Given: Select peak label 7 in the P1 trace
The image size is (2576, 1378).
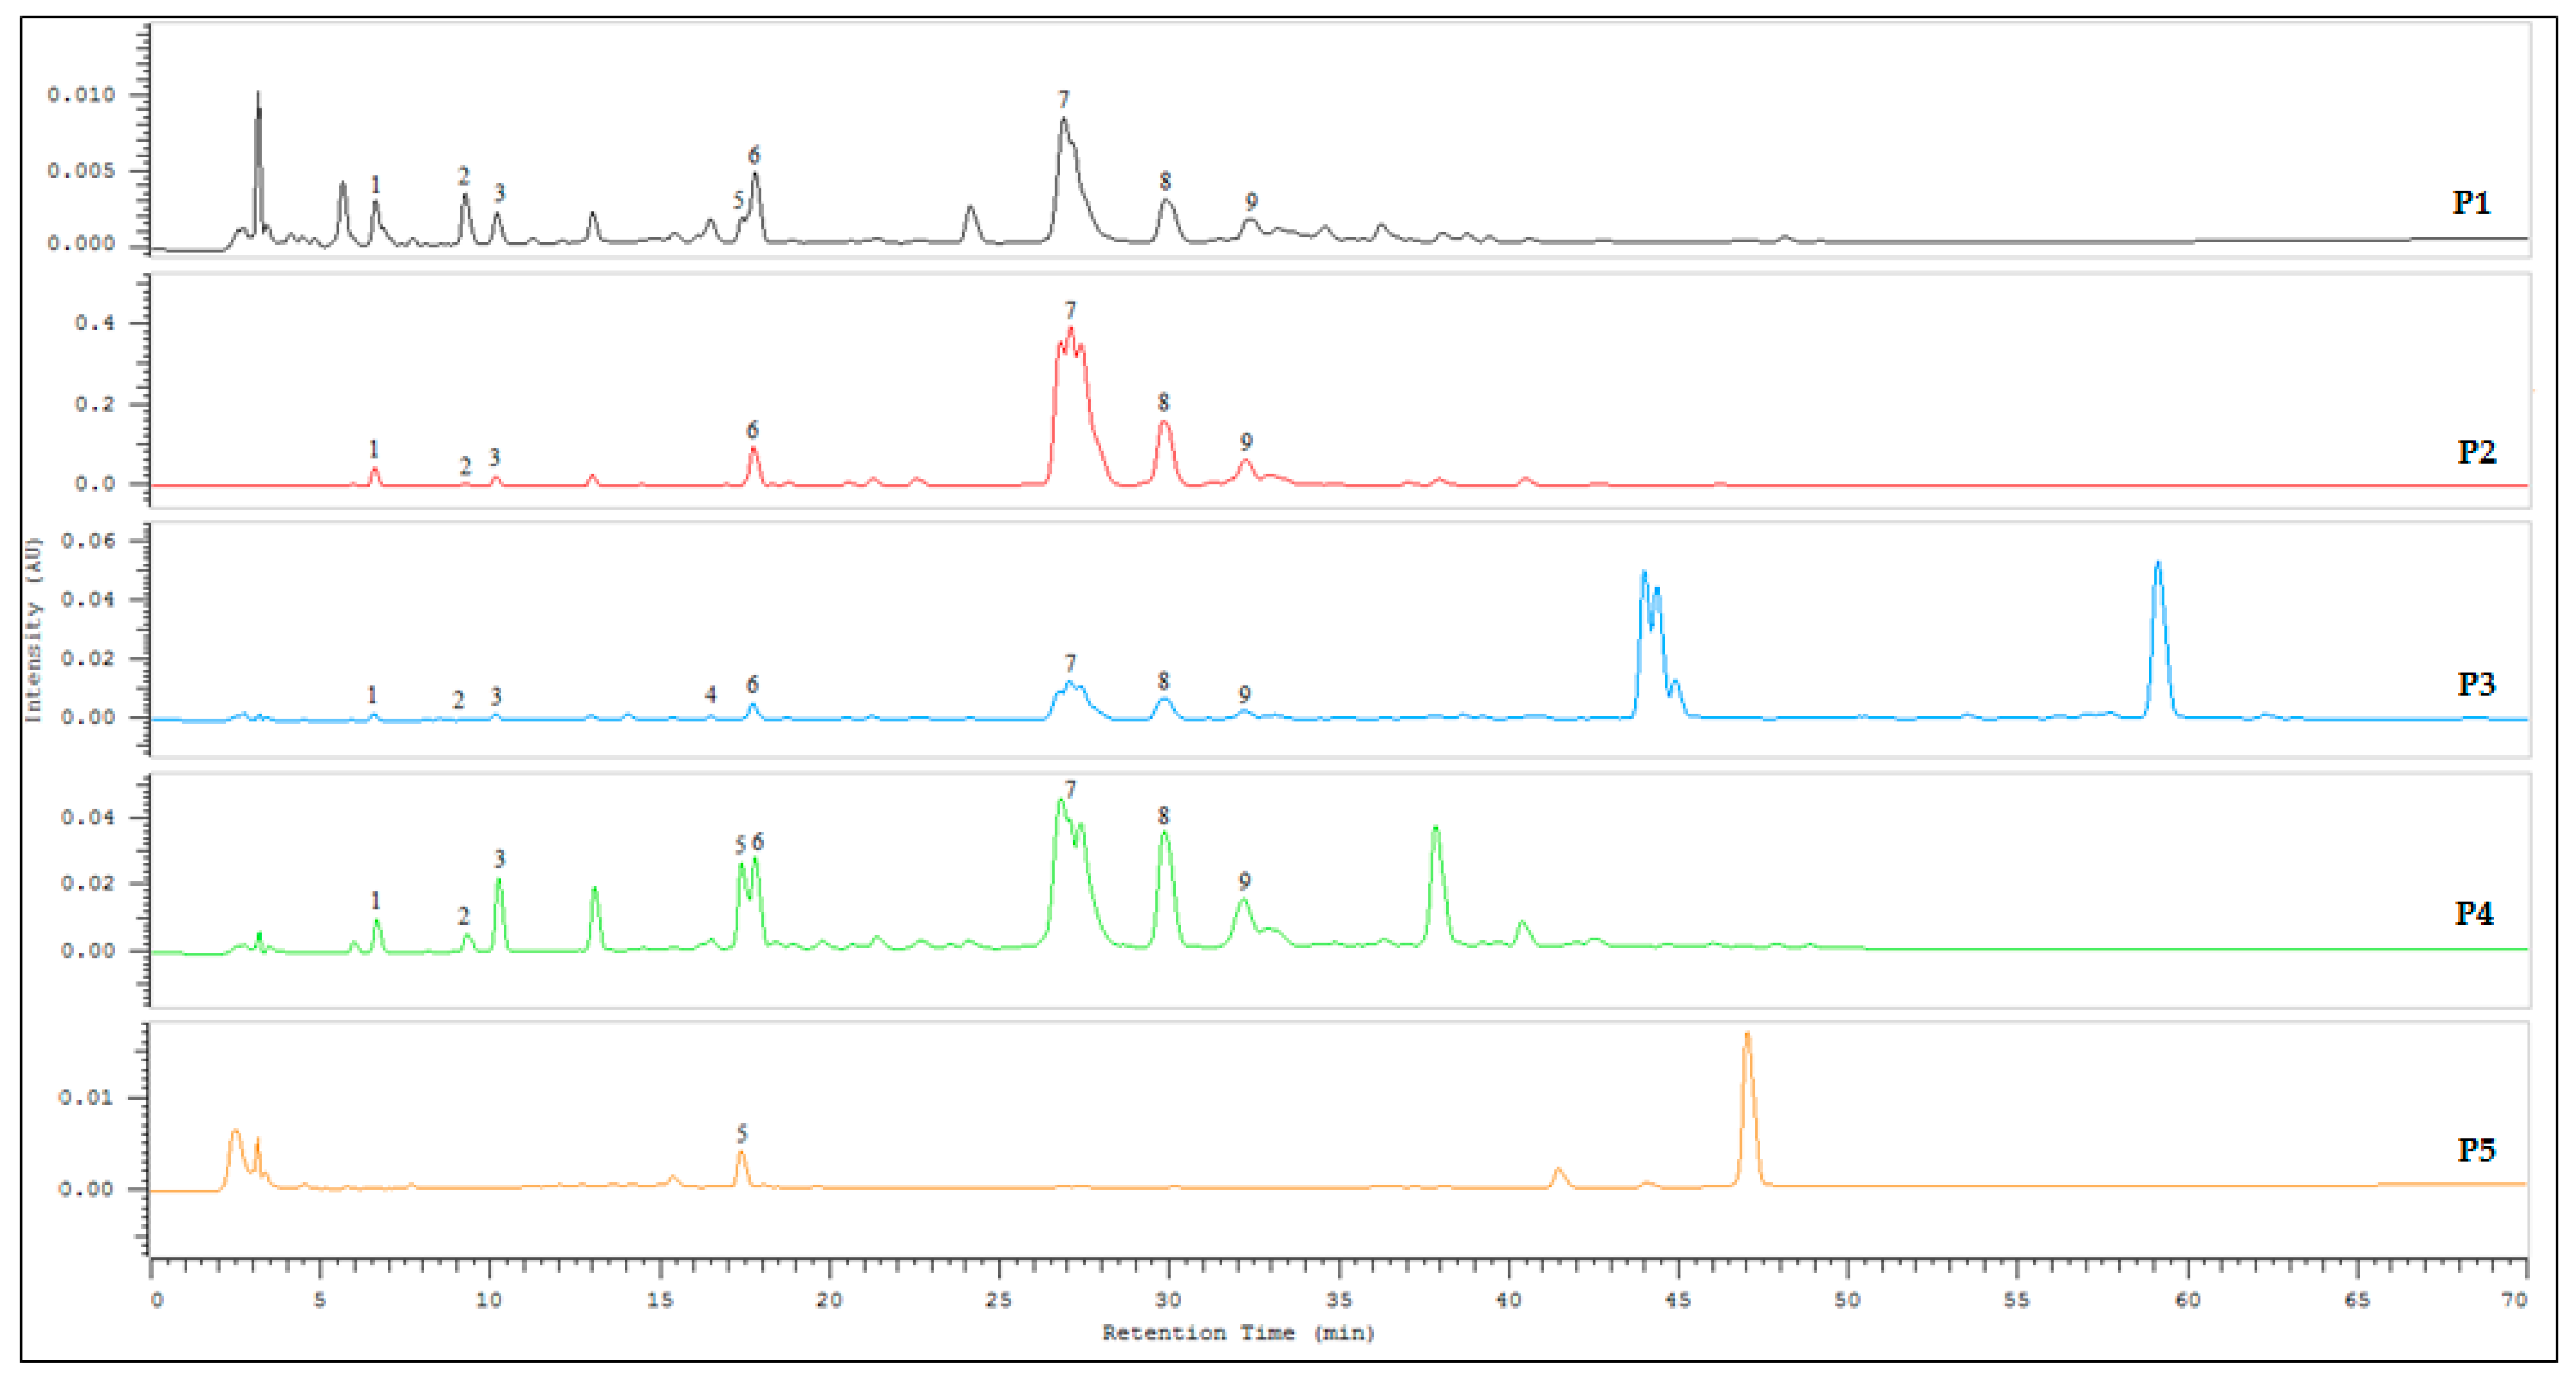Looking at the screenshot, I should pyautogui.click(x=1063, y=99).
